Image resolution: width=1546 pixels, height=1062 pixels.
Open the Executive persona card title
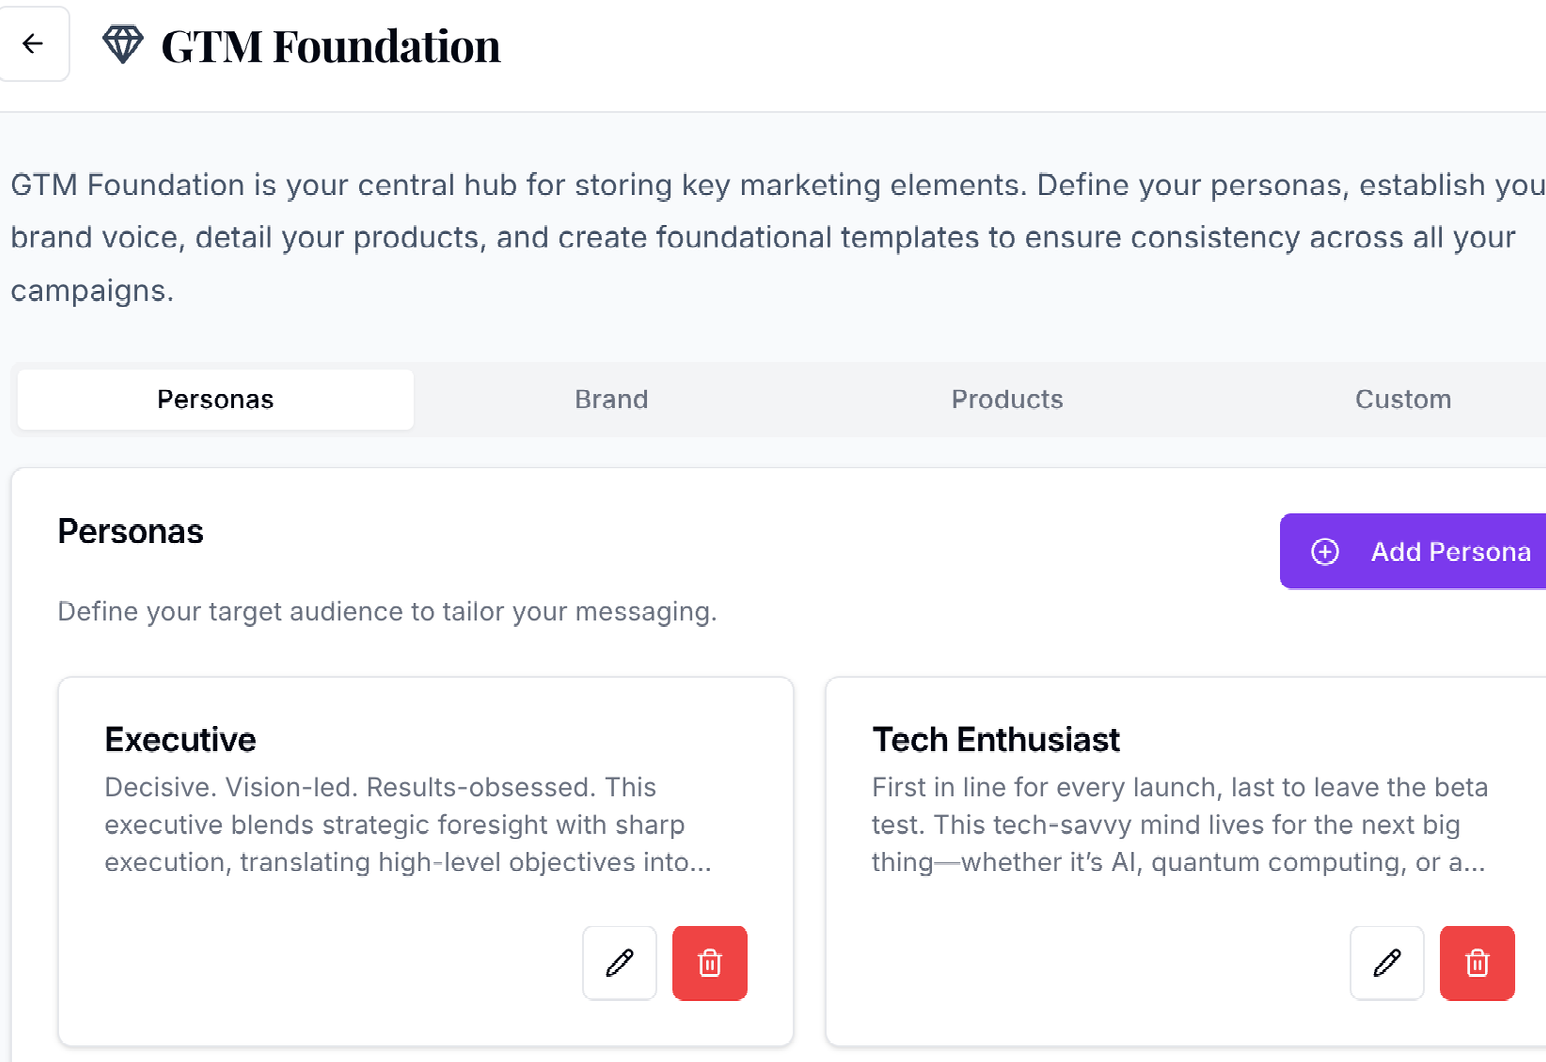pos(180,739)
